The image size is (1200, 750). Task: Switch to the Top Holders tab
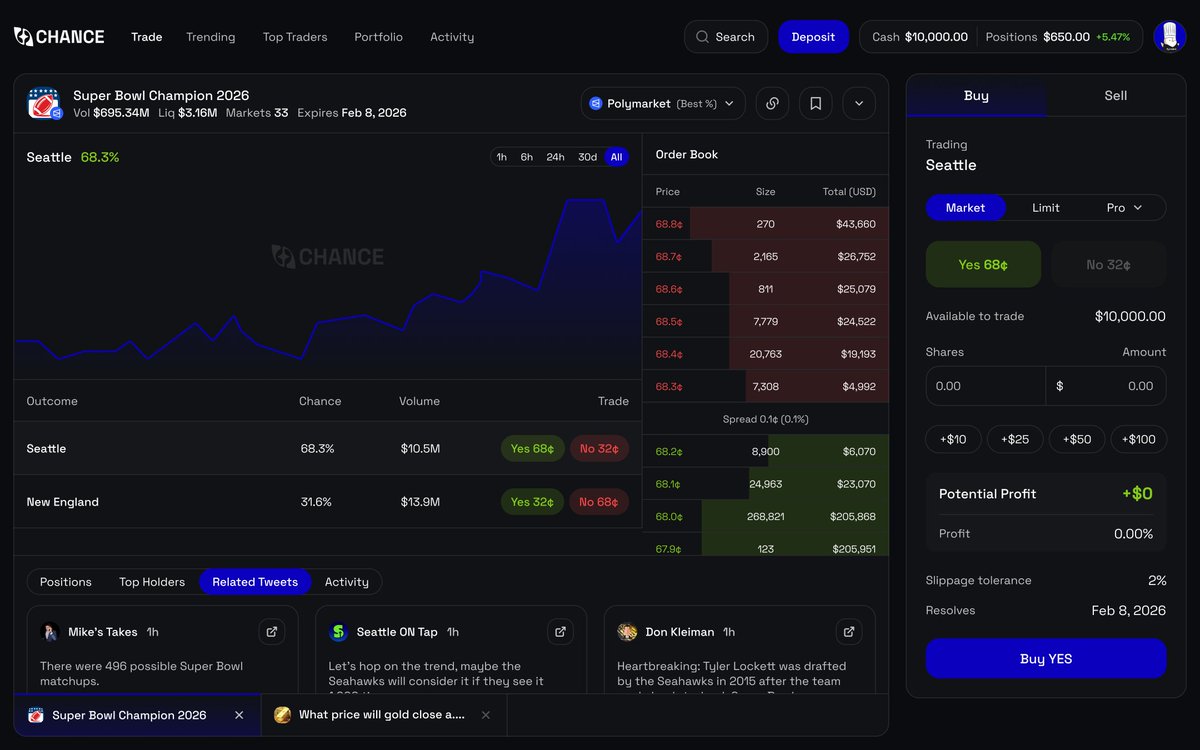(x=152, y=581)
